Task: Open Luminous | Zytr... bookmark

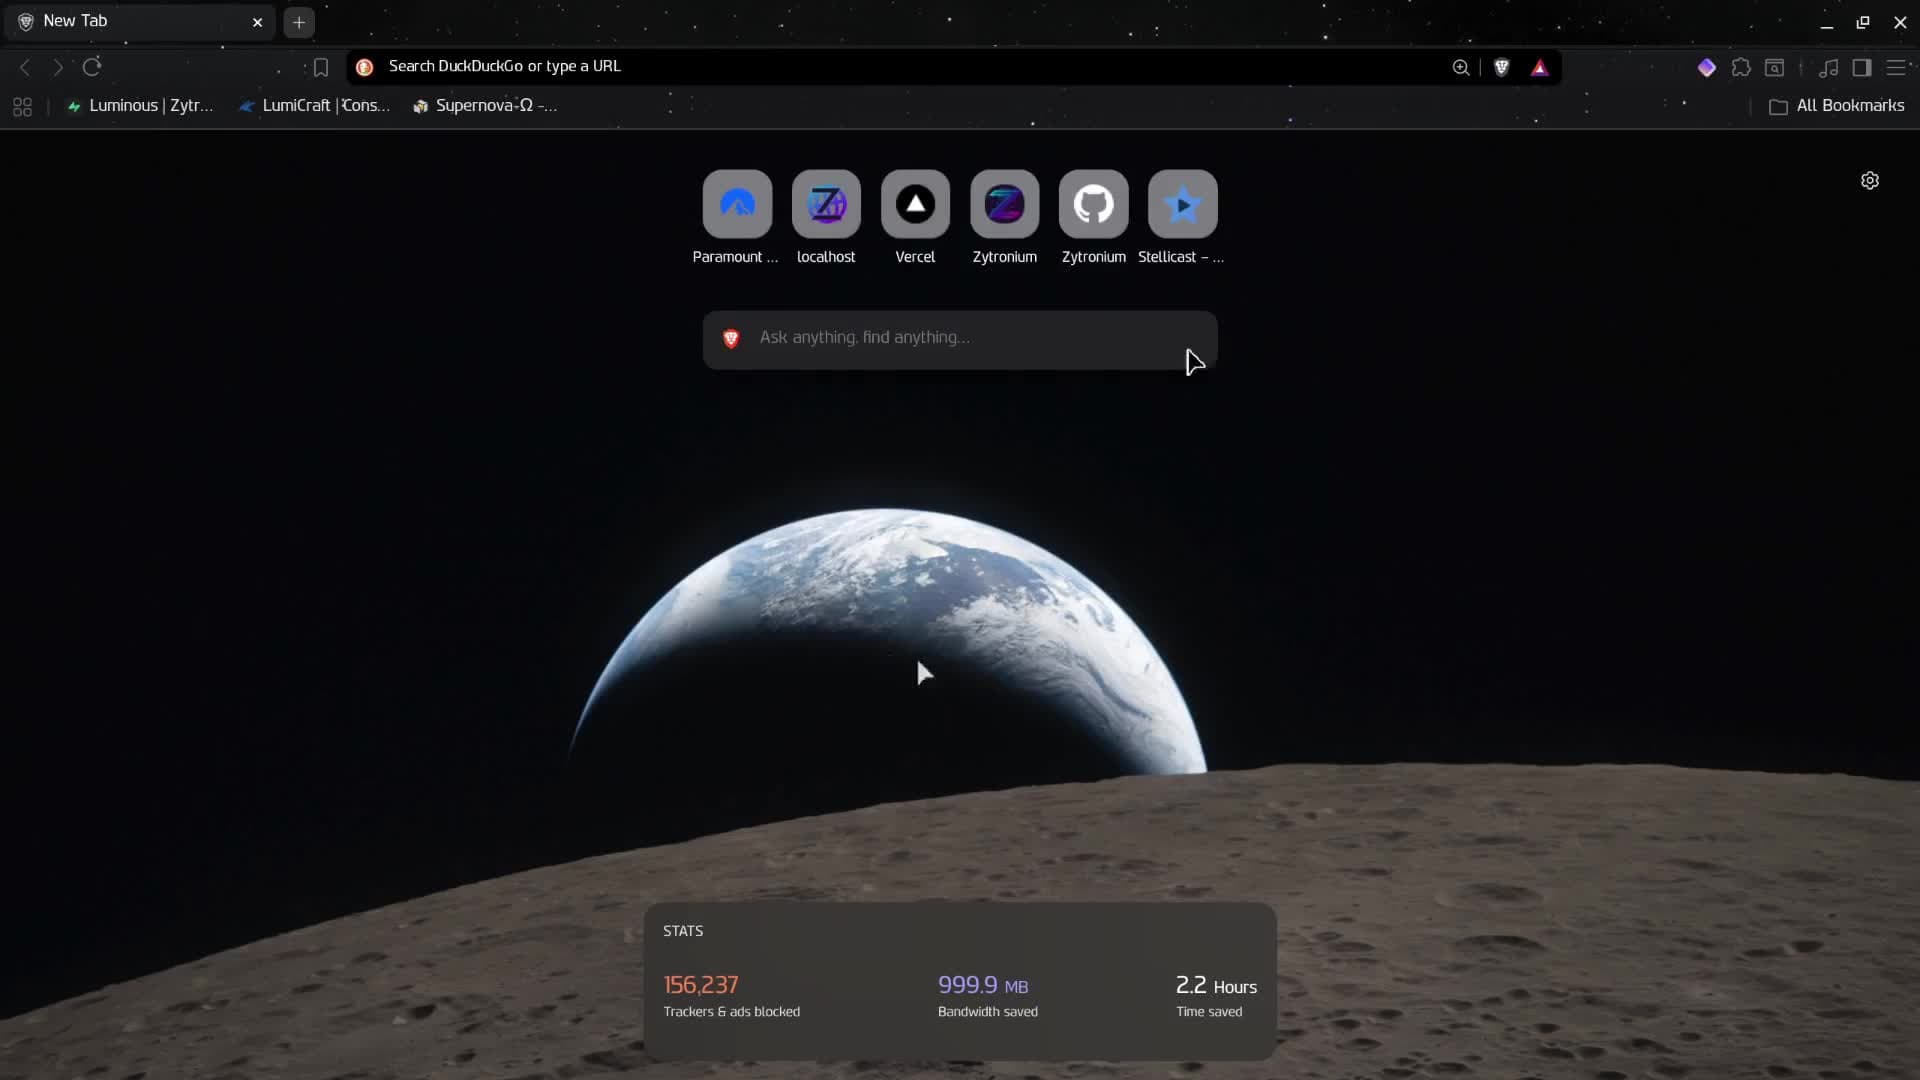Action: (x=140, y=106)
